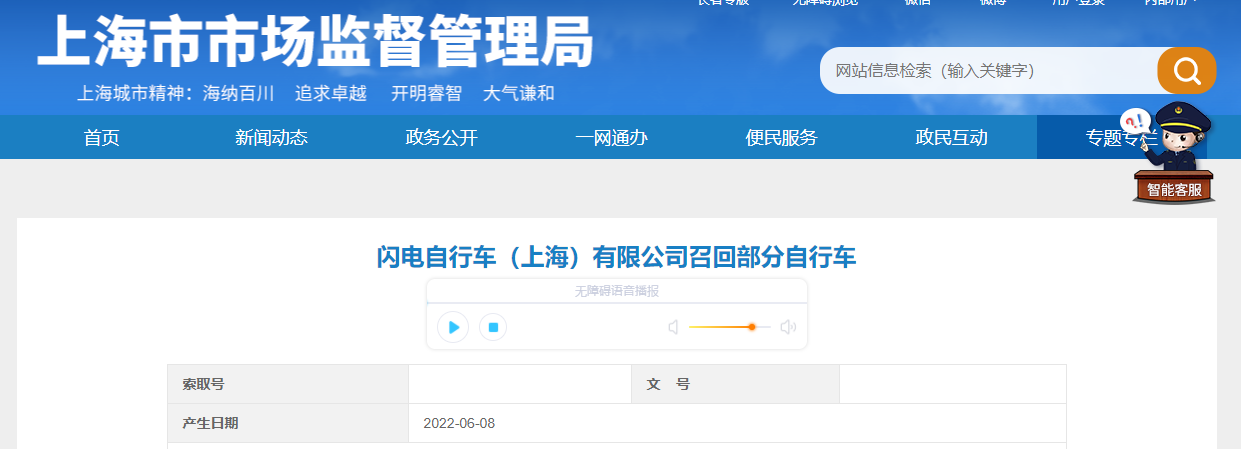Screen dimensions: 1241x449
Task: Stop the voice broadcast playback
Action: 493,327
